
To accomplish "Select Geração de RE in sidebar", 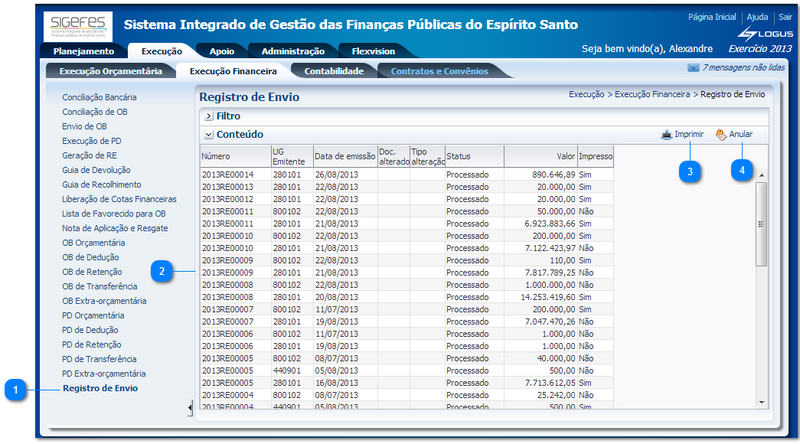I will (89, 155).
